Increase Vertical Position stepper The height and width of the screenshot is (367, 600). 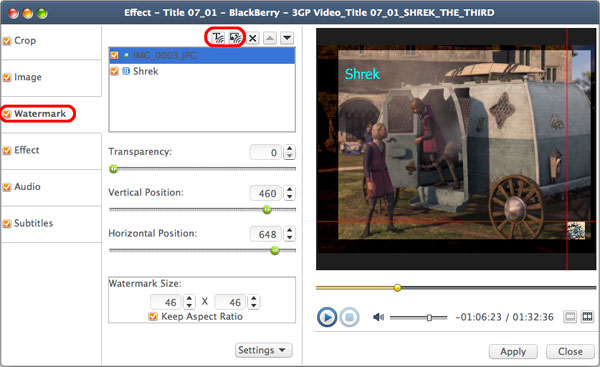[290, 189]
